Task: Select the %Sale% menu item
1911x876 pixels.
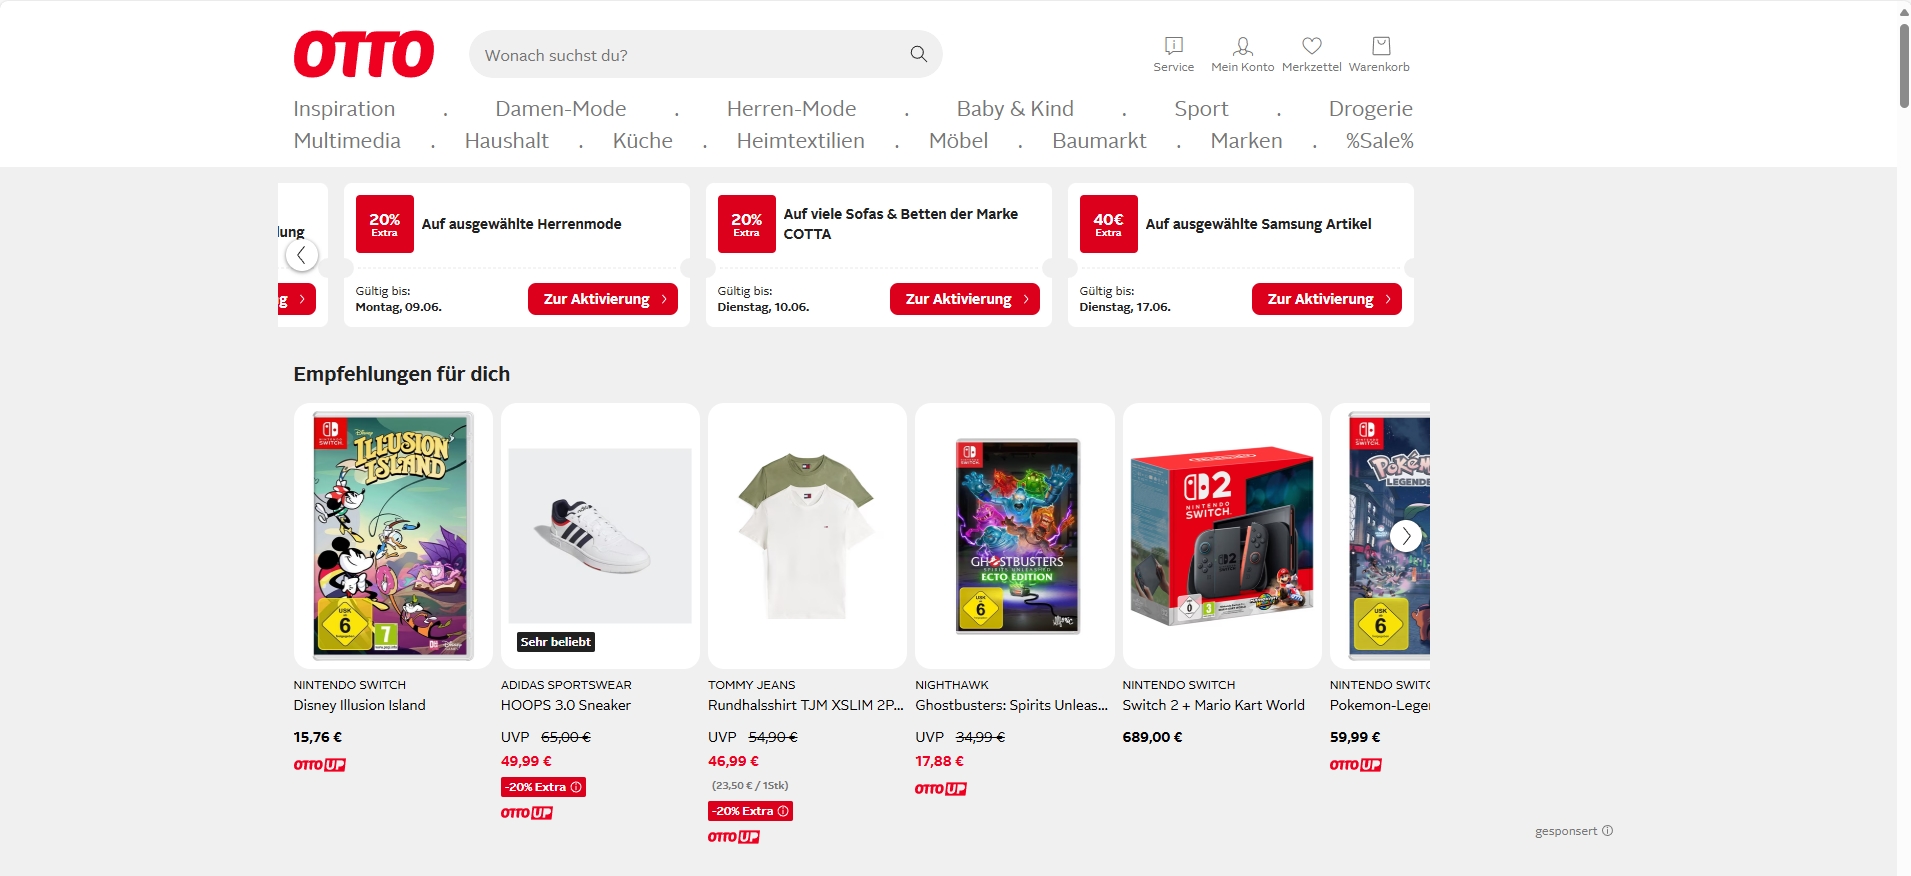Action: point(1379,141)
